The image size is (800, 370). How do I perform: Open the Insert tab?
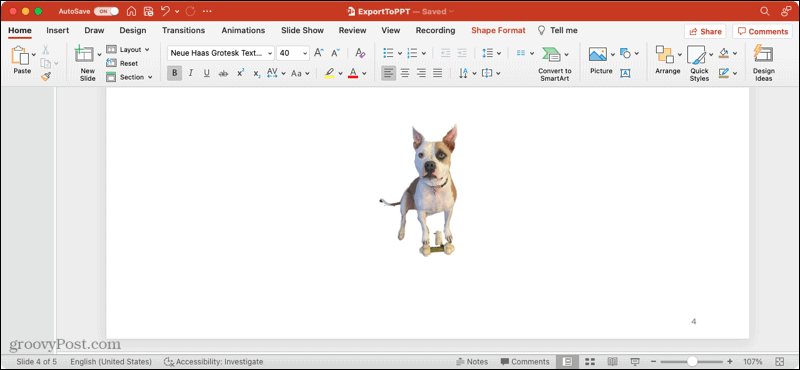(x=58, y=31)
